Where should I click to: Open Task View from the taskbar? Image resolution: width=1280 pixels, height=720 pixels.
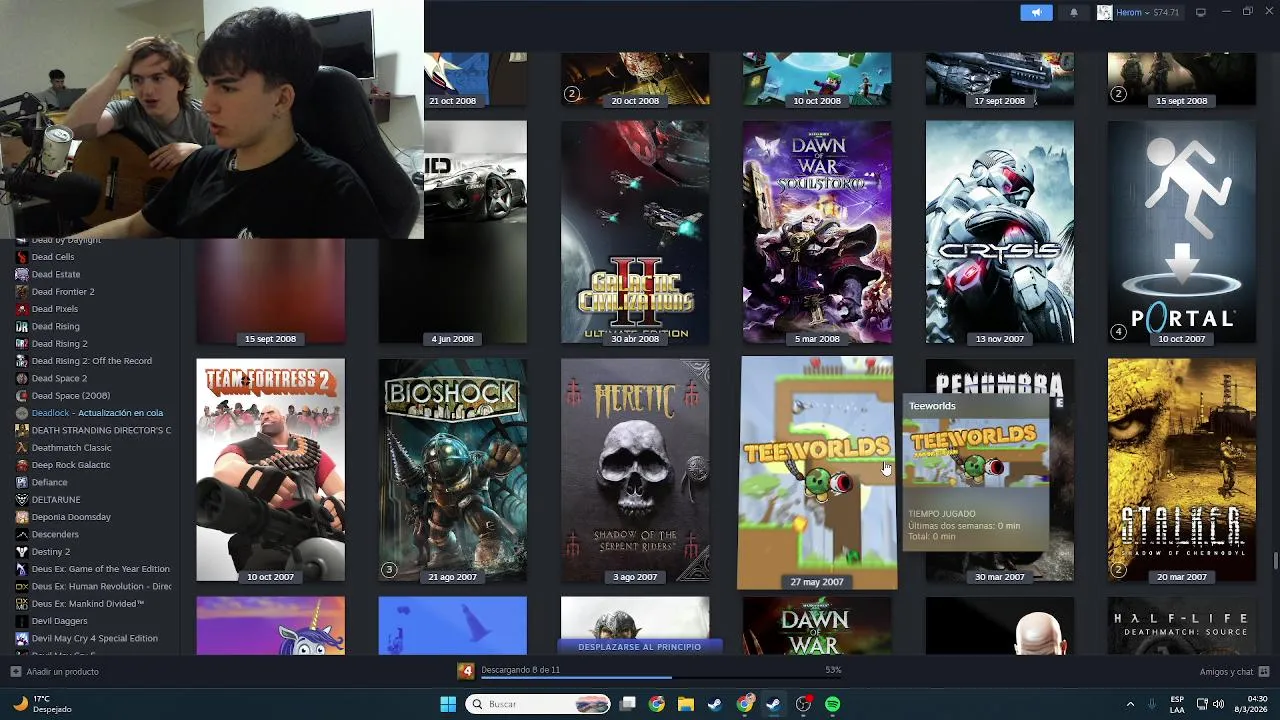point(628,704)
